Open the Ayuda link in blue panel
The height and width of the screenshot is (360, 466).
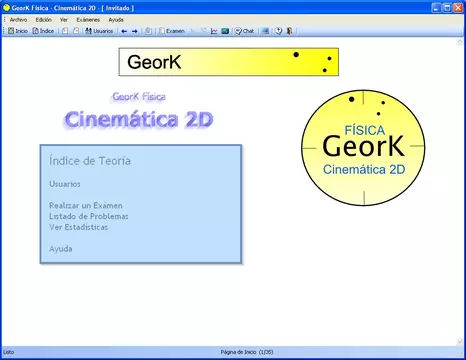pyautogui.click(x=61, y=249)
